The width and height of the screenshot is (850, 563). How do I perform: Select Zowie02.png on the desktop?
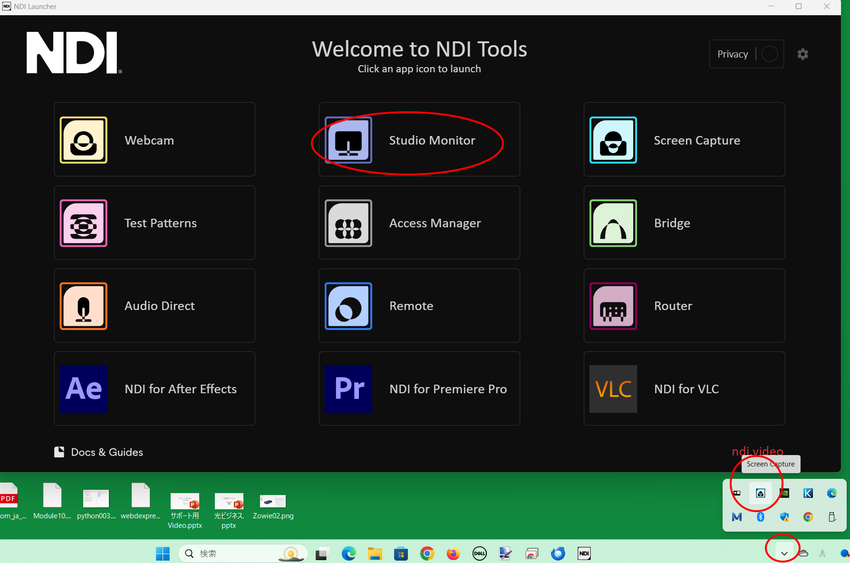[273, 507]
